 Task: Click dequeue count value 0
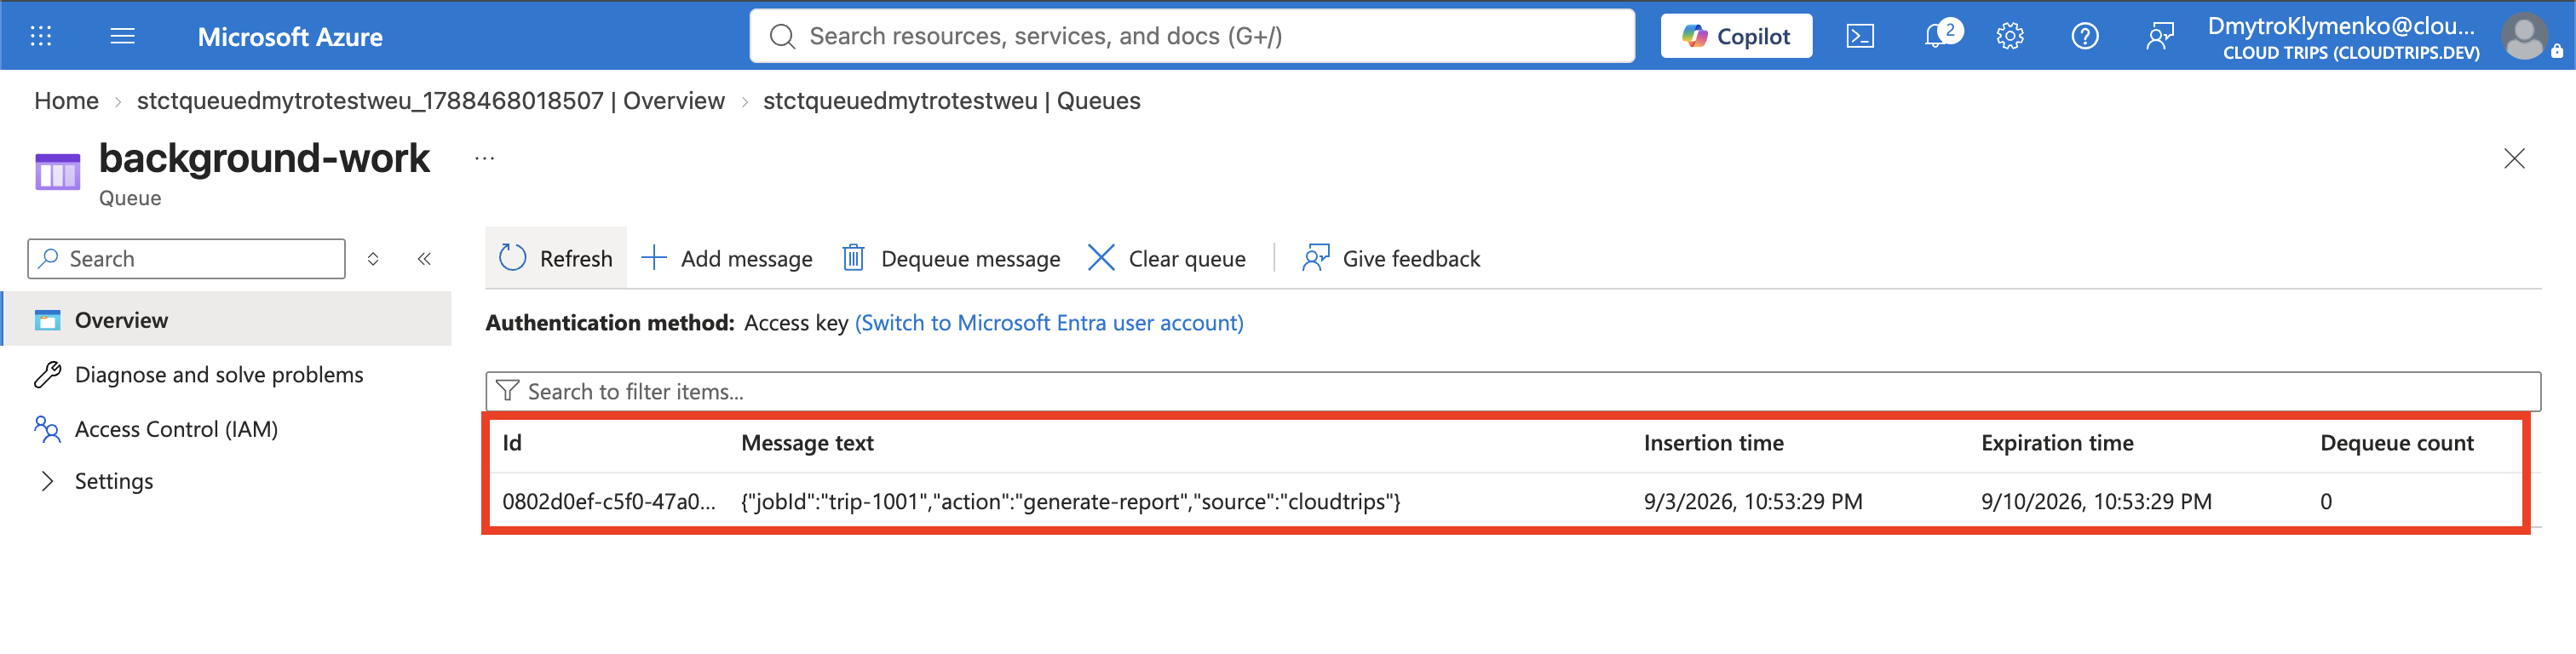coord(2326,501)
